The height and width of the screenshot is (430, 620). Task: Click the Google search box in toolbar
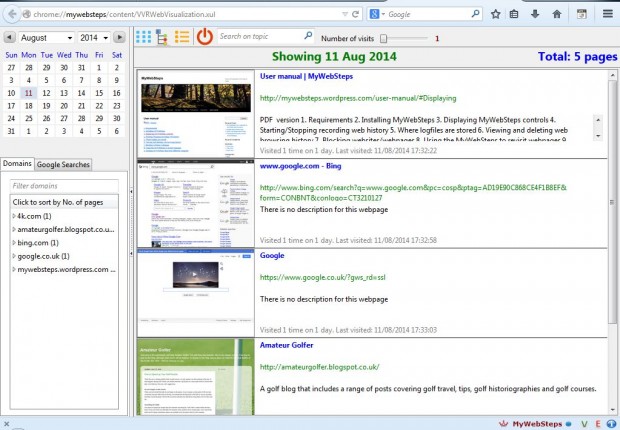point(428,14)
